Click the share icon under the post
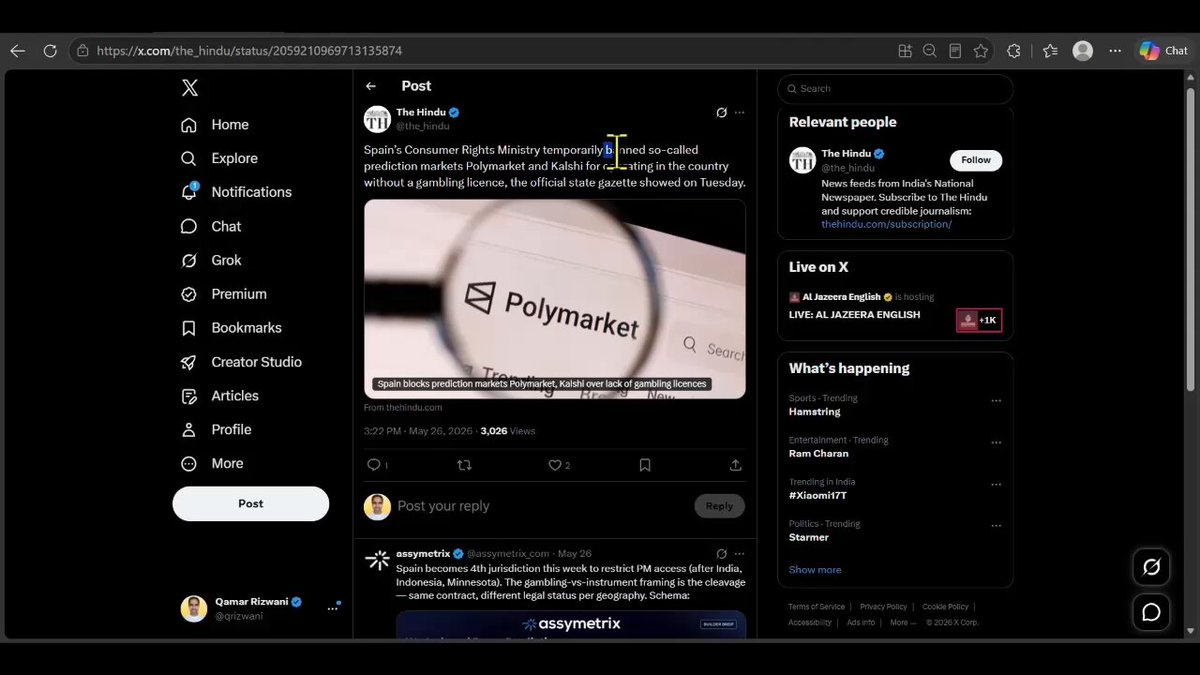This screenshot has height=675, width=1200. [735, 465]
